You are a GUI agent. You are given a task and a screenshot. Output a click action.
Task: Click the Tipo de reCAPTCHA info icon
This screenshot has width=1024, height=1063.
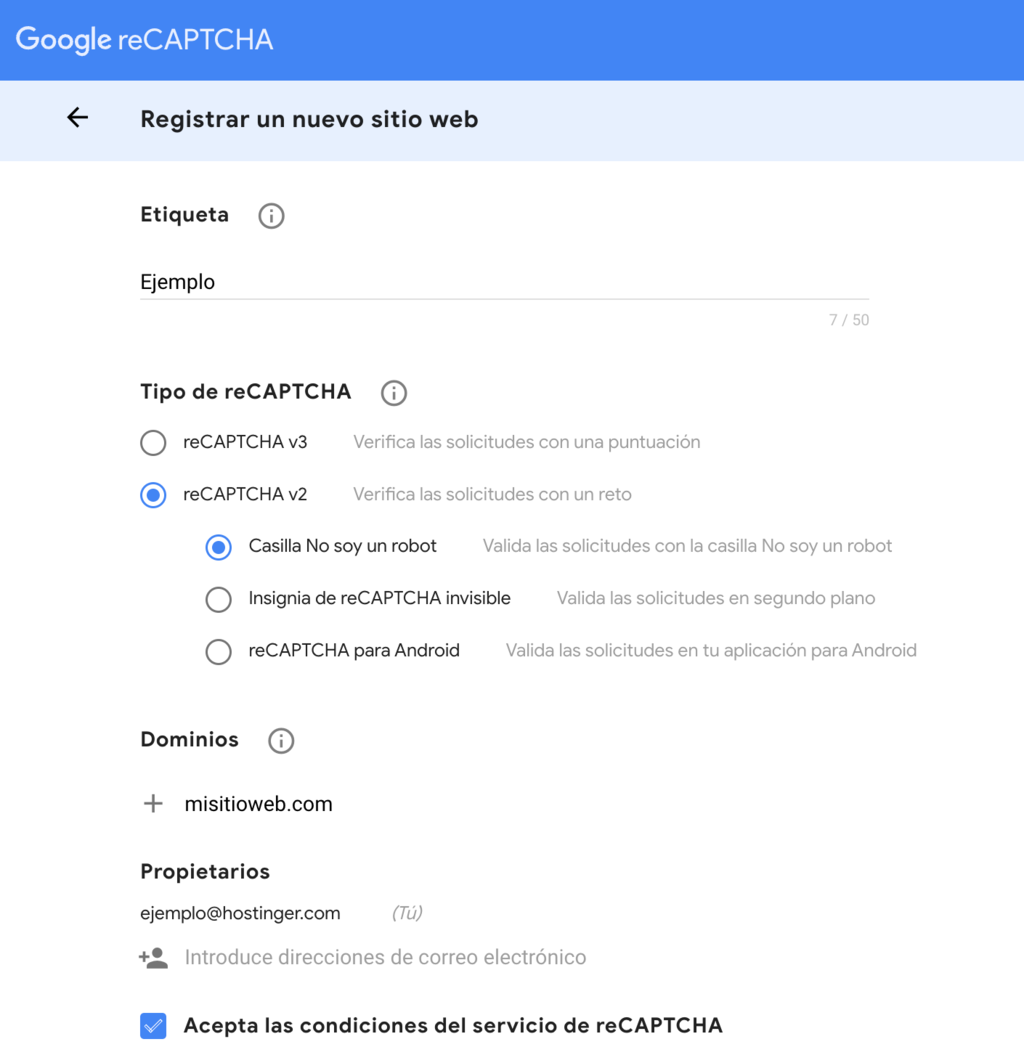click(x=394, y=393)
